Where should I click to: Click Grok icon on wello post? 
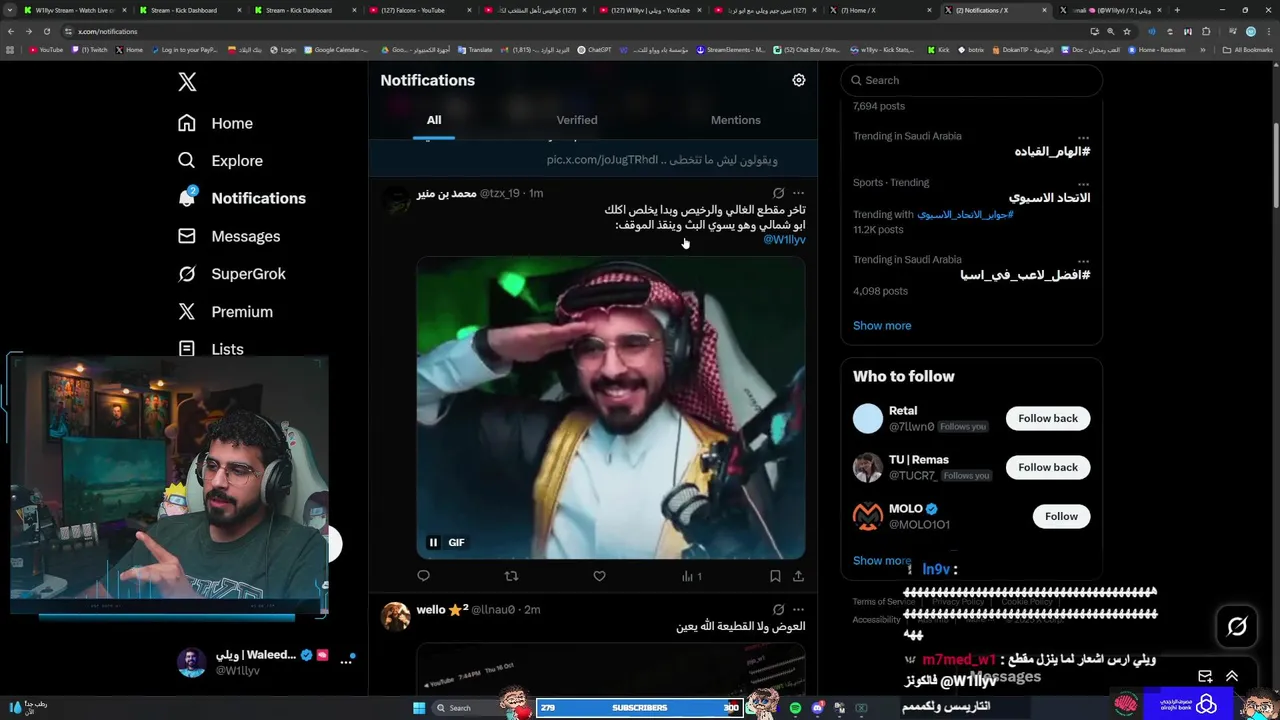tap(778, 609)
